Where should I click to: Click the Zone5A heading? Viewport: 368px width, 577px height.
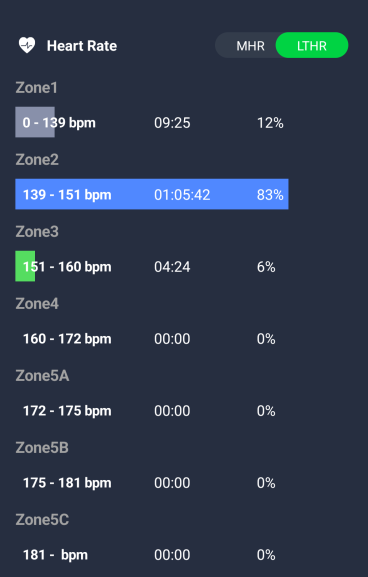click(42, 376)
